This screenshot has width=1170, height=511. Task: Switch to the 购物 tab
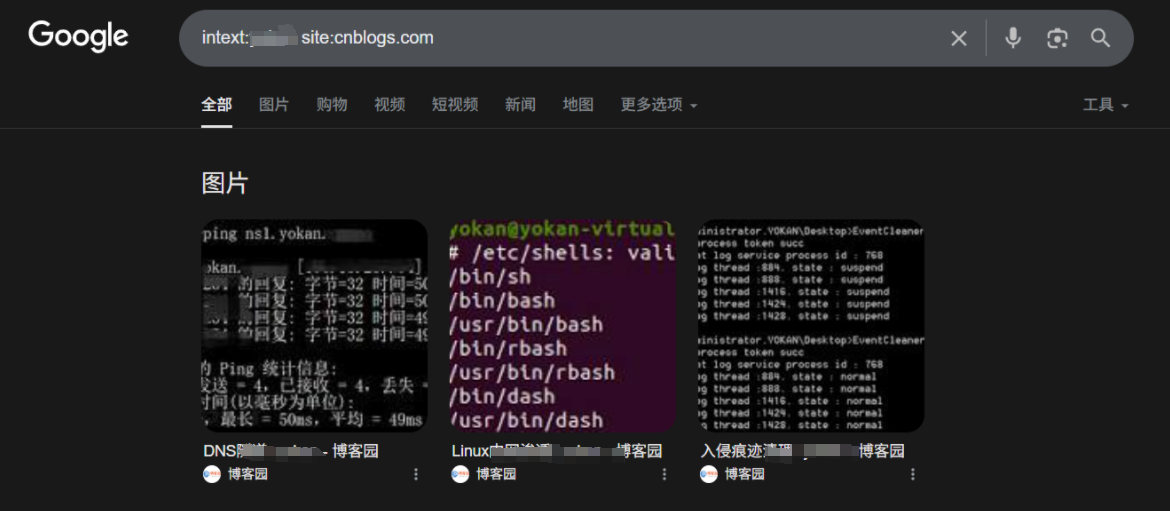point(331,104)
